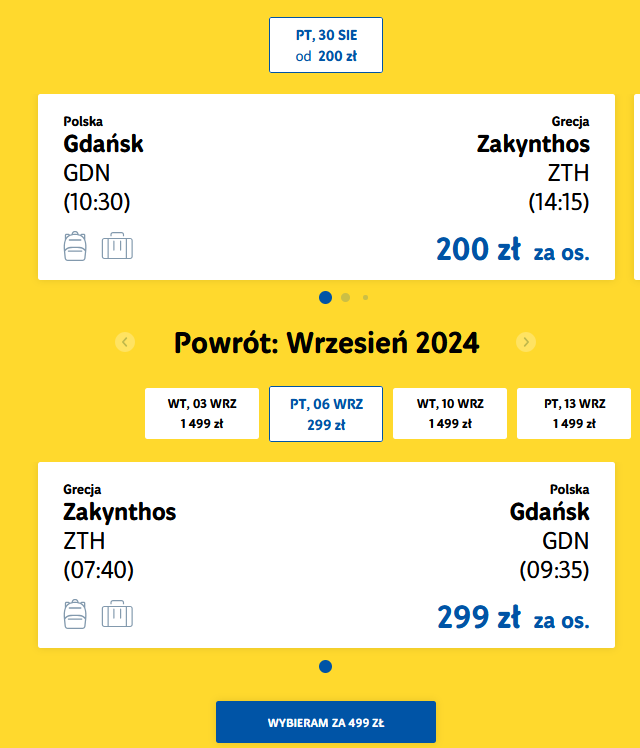The height and width of the screenshot is (748, 640).
Task: Choose PT, 30 SIE departure date
Action: (326, 45)
